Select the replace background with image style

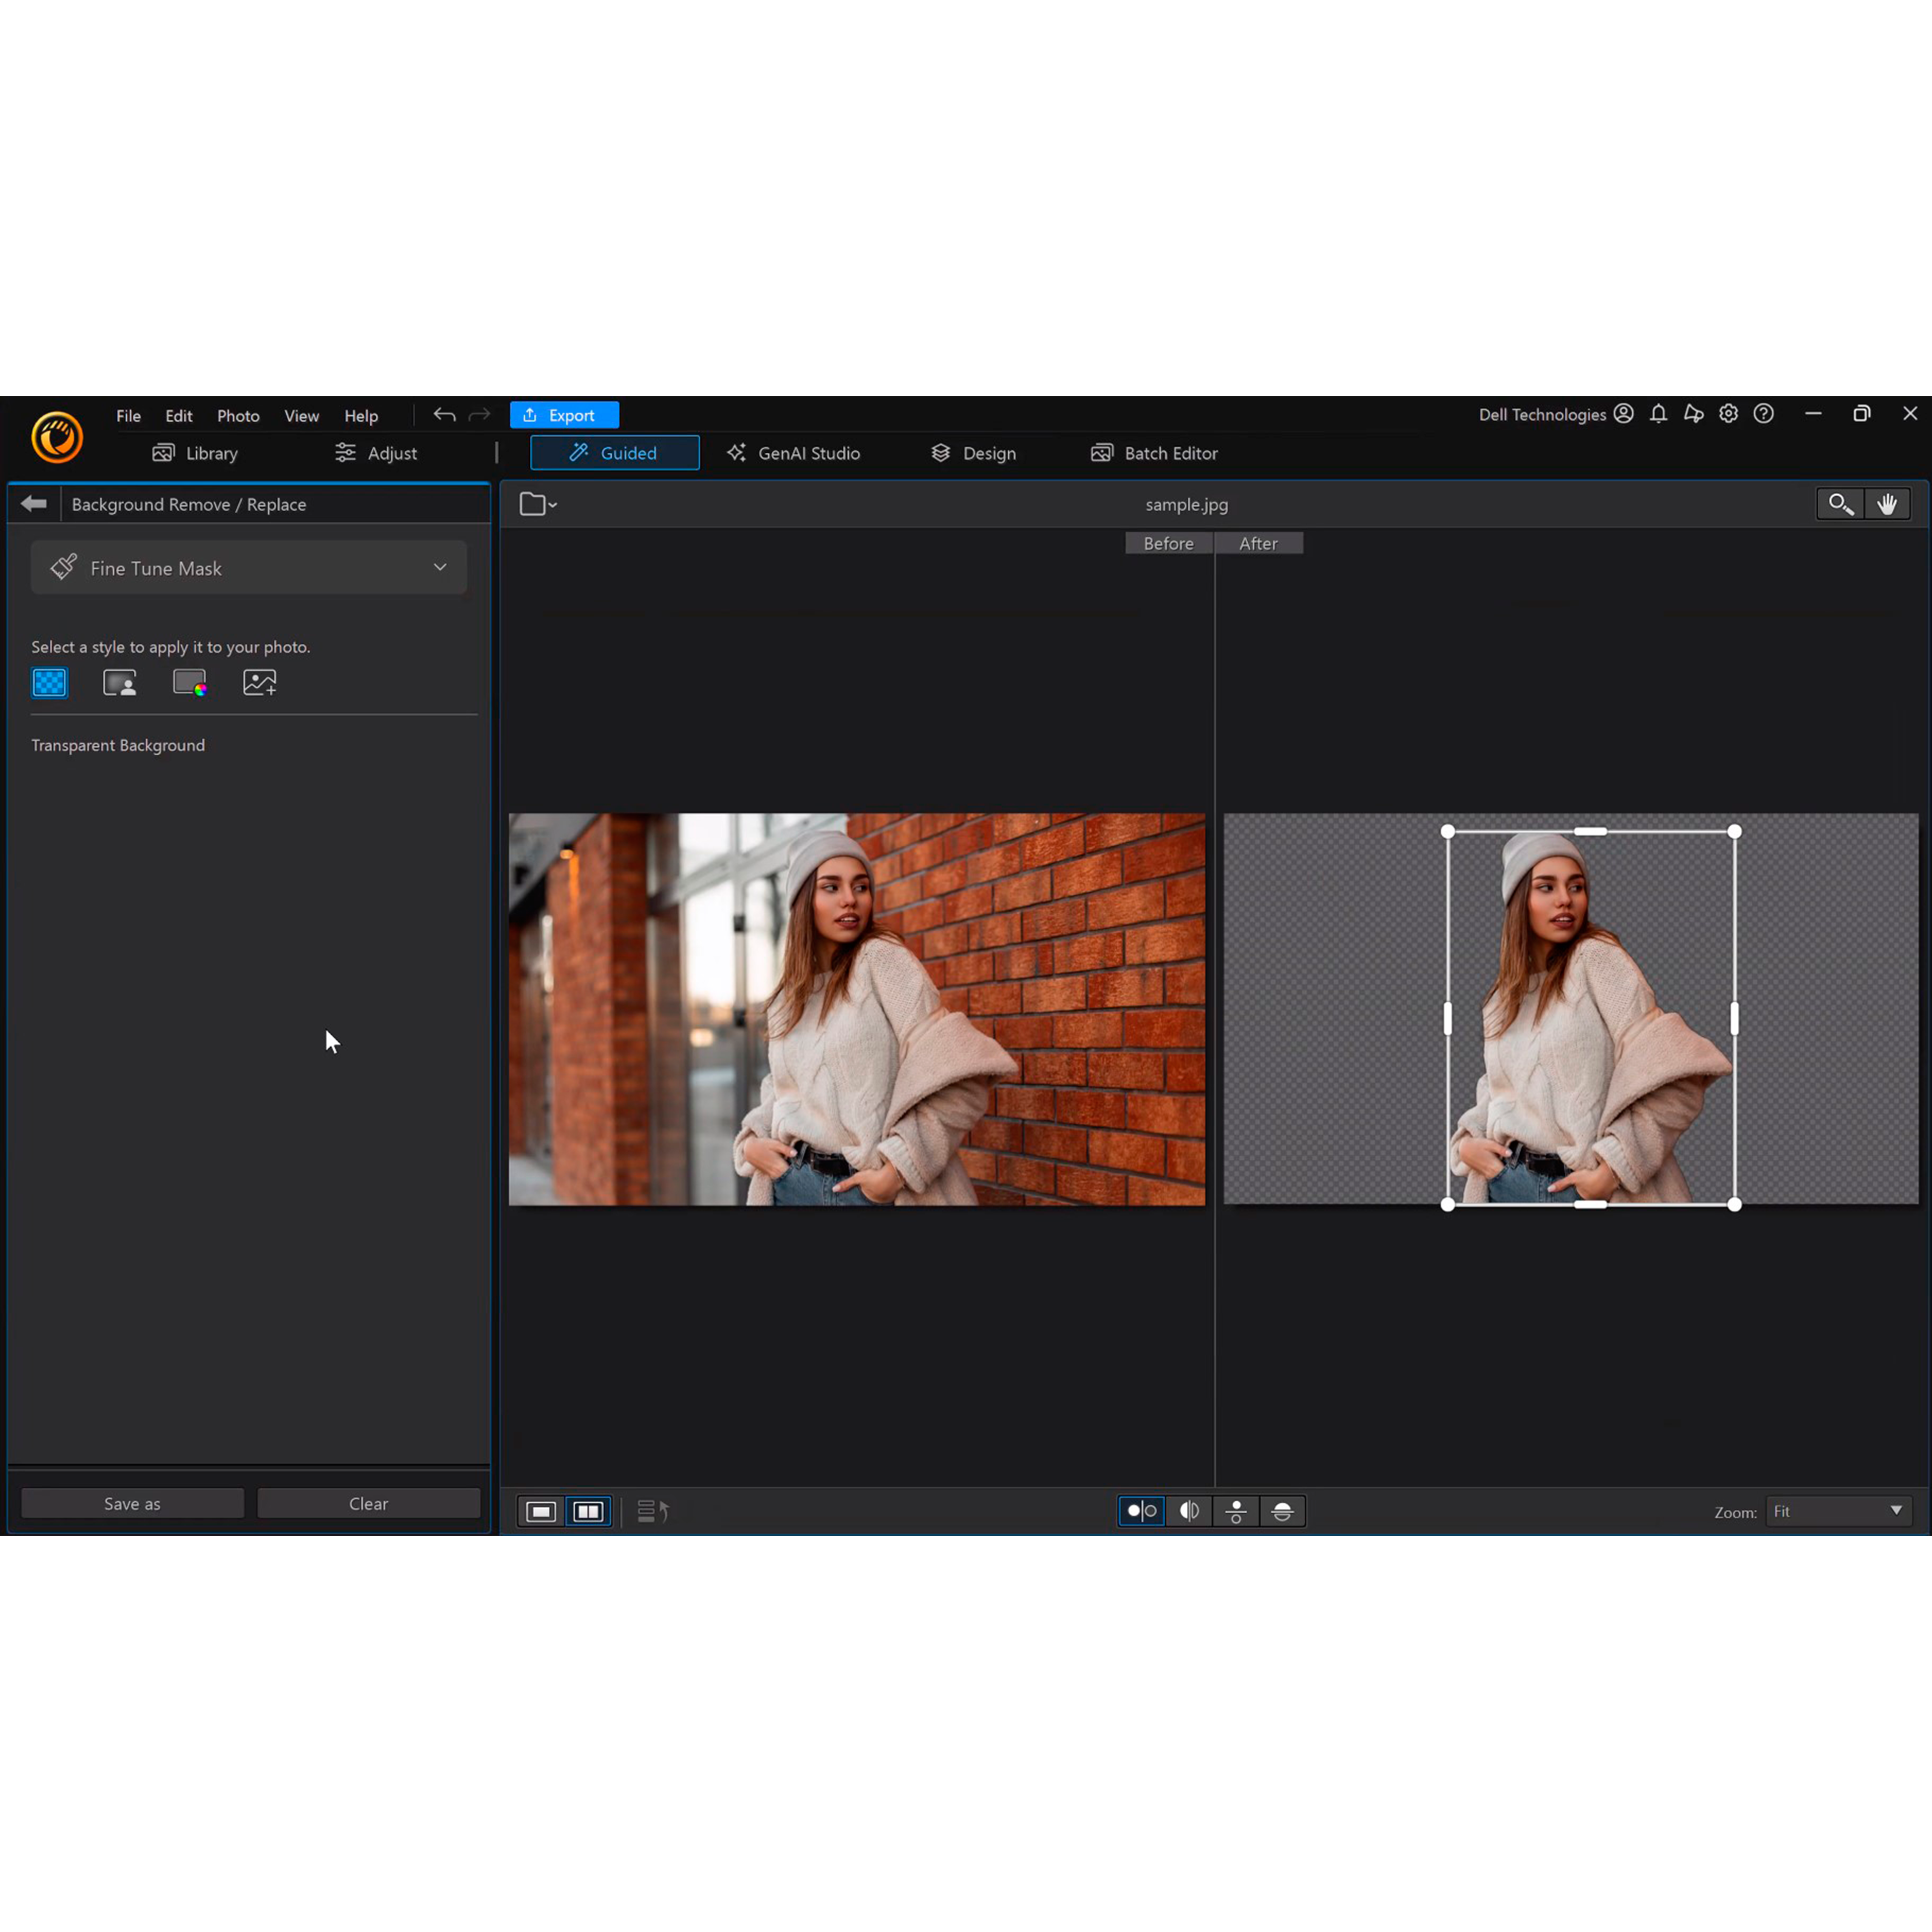click(259, 682)
